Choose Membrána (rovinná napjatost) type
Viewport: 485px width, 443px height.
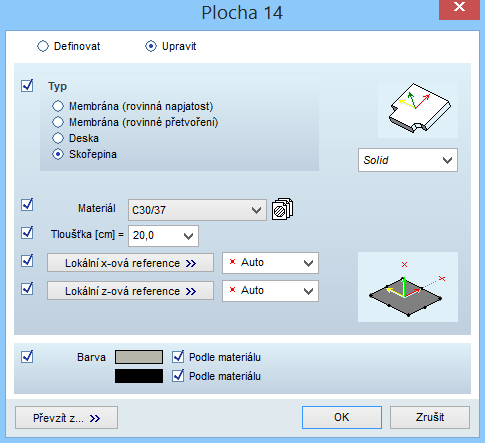tap(58, 106)
